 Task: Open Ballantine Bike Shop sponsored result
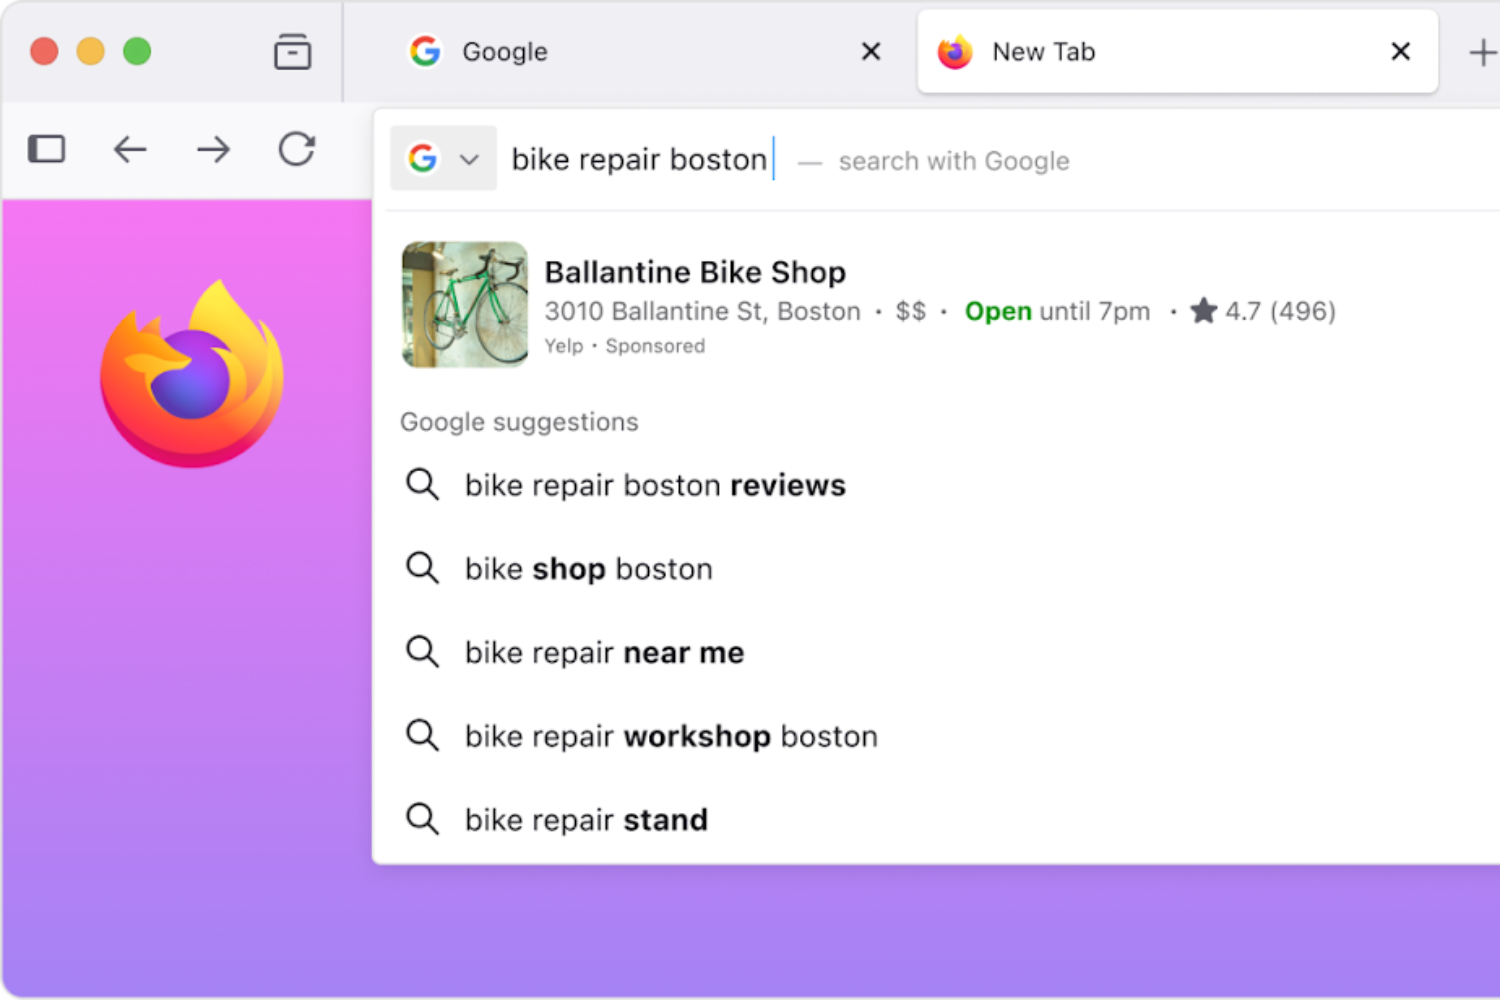tap(940, 304)
